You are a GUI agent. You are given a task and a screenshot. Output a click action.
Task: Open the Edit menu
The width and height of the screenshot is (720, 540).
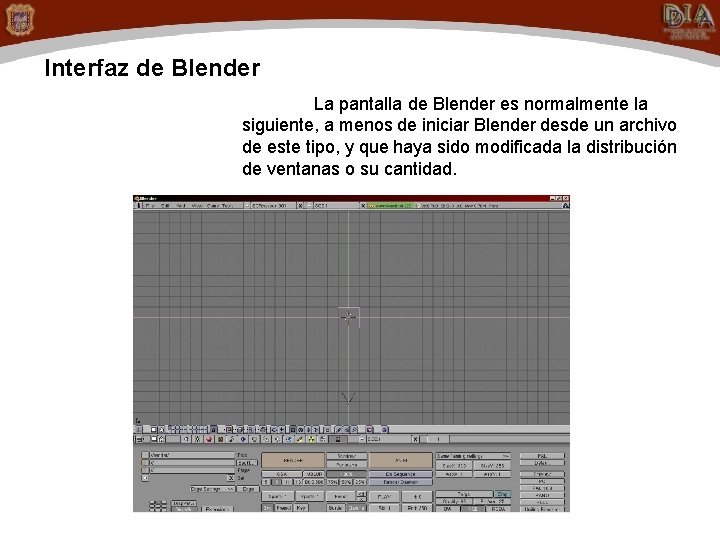pyautogui.click(x=165, y=206)
